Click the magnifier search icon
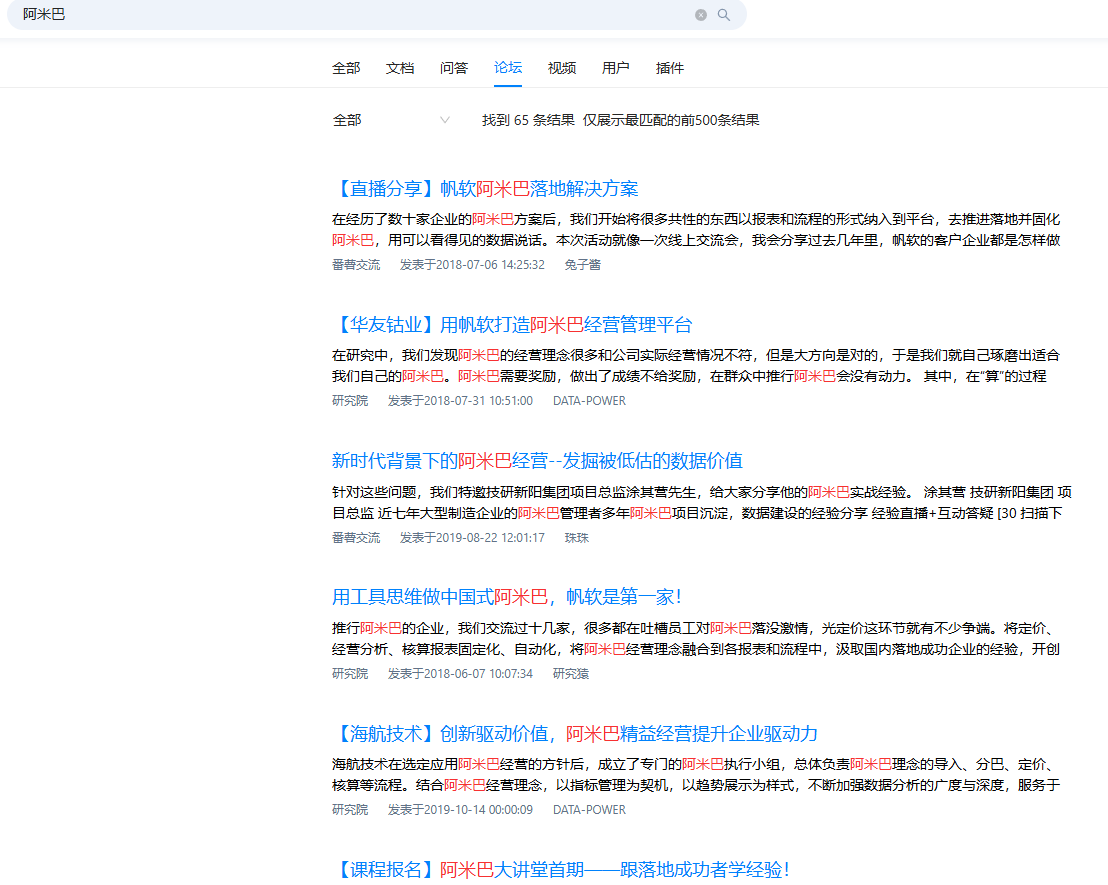This screenshot has width=1108, height=885. [724, 15]
